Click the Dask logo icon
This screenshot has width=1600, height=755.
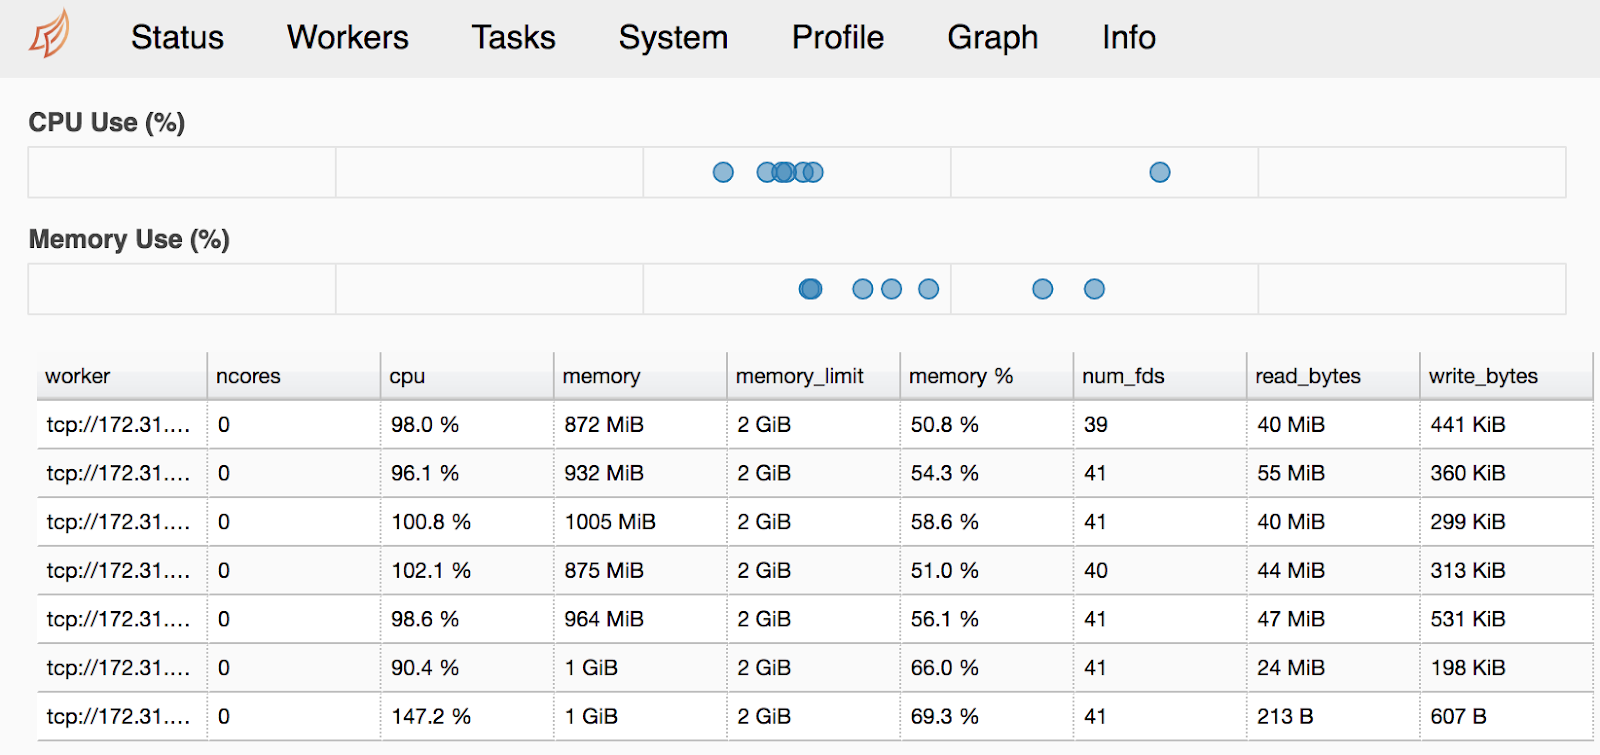click(49, 35)
